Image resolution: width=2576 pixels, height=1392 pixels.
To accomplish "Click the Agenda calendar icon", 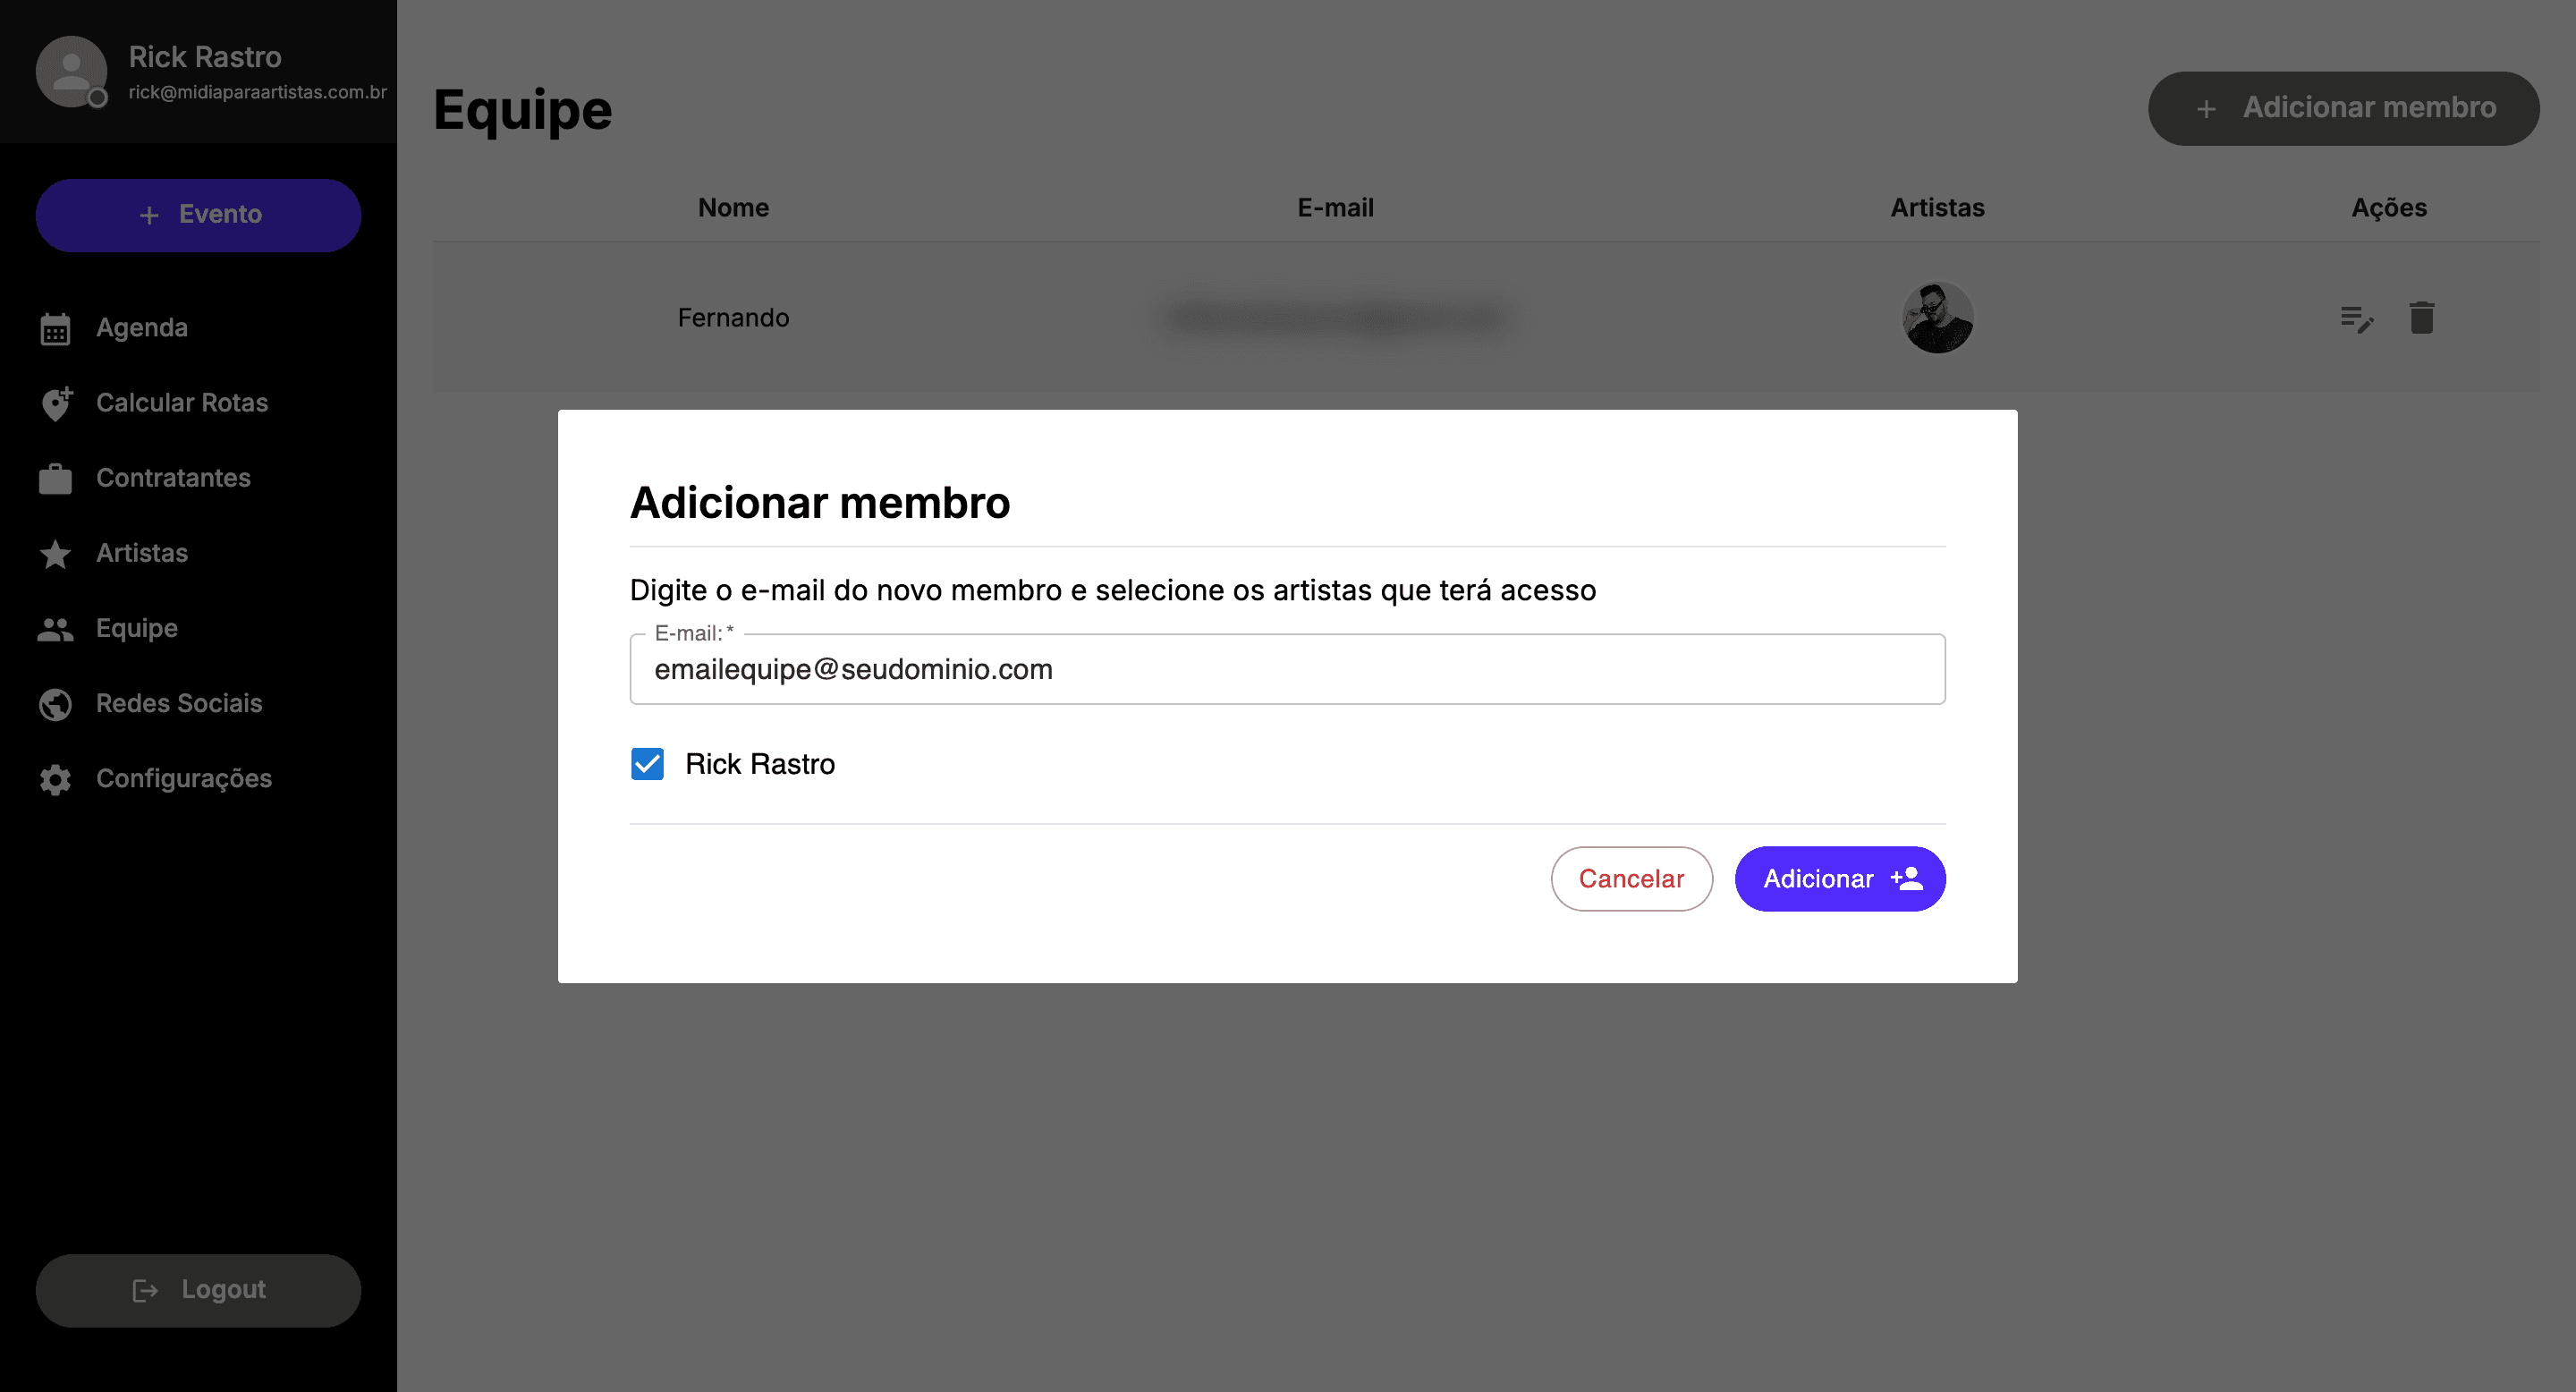I will pyautogui.click(x=55, y=328).
